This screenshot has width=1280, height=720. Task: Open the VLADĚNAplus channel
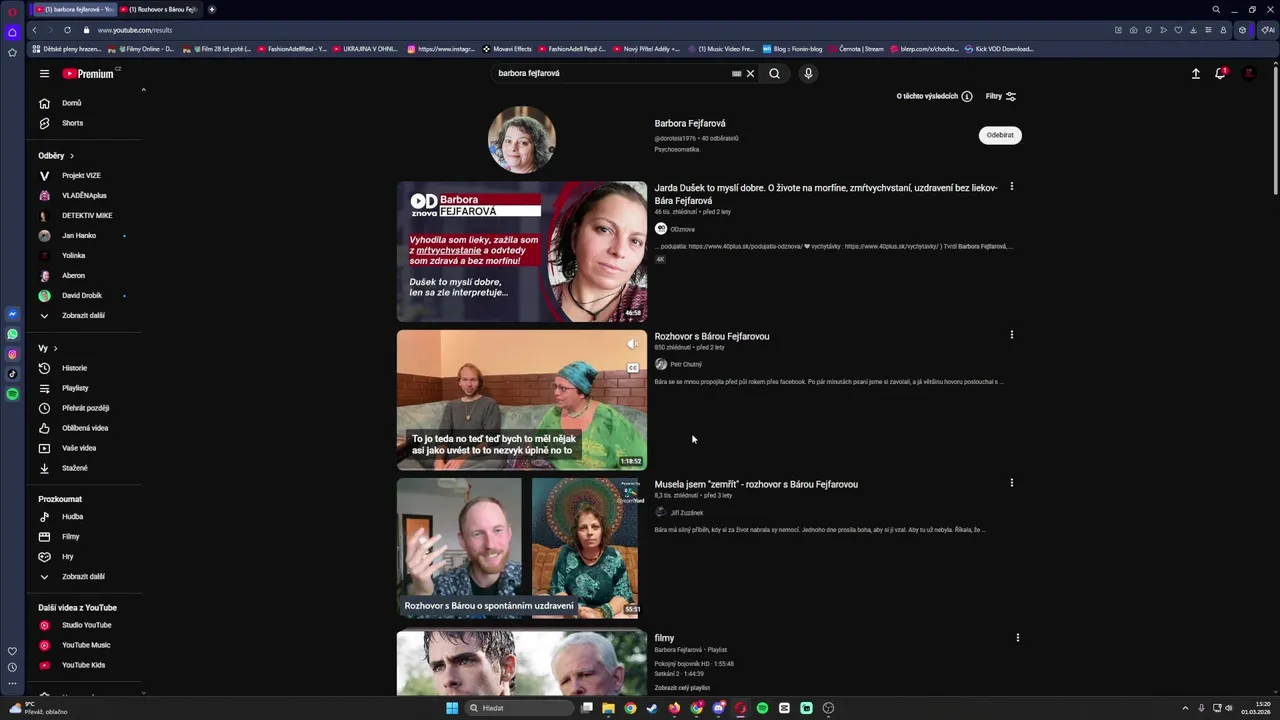tap(84, 196)
